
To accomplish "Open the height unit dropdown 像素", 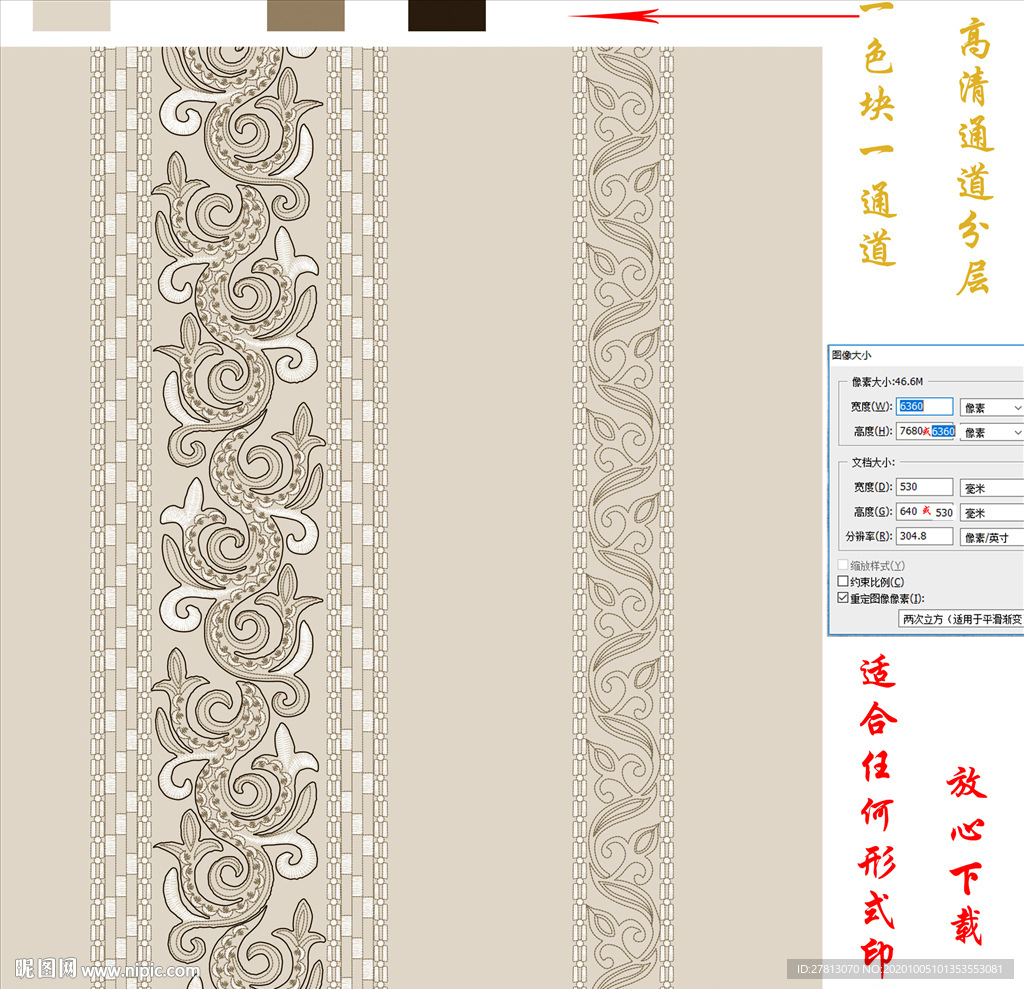I will pyautogui.click(x=992, y=432).
